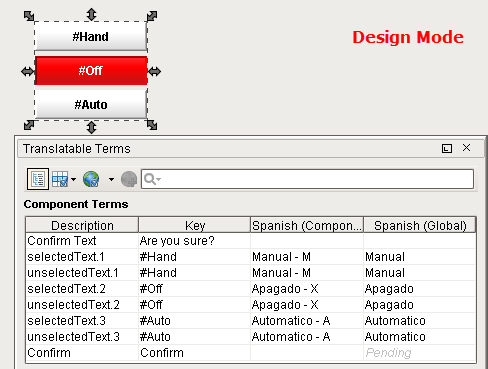The image size is (488, 369).
Task: Click 'Manual - M' in the selectedText.1 row
Action: click(x=307, y=257)
